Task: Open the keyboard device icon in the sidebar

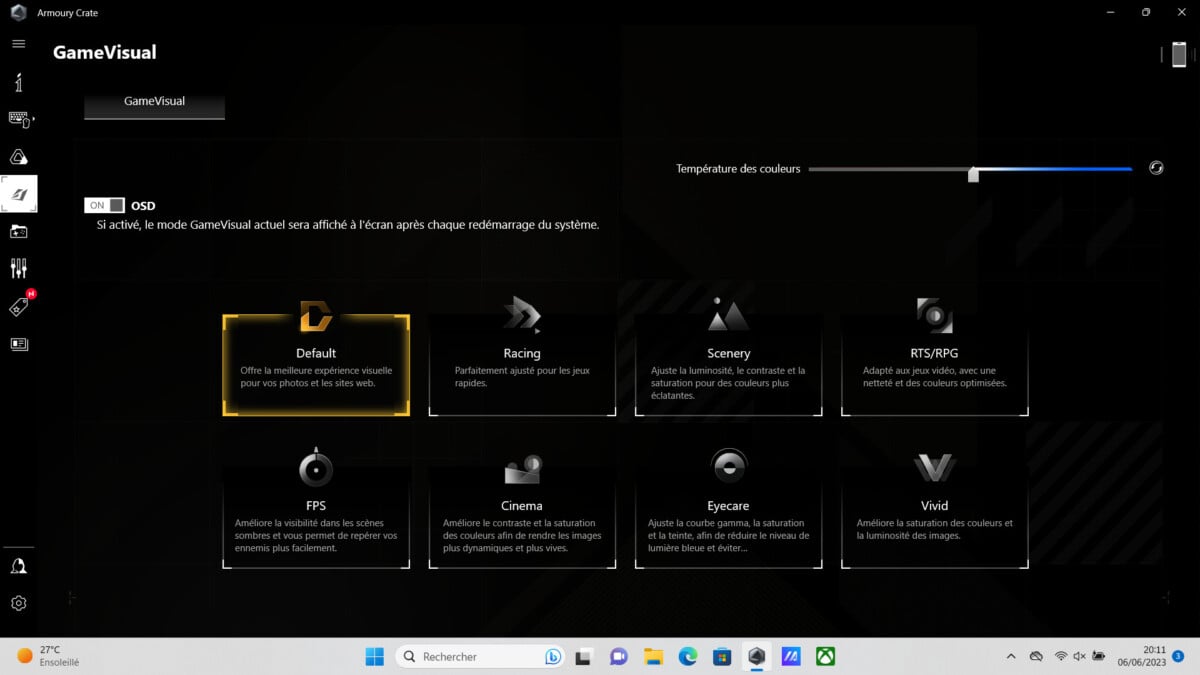Action: click(x=18, y=118)
